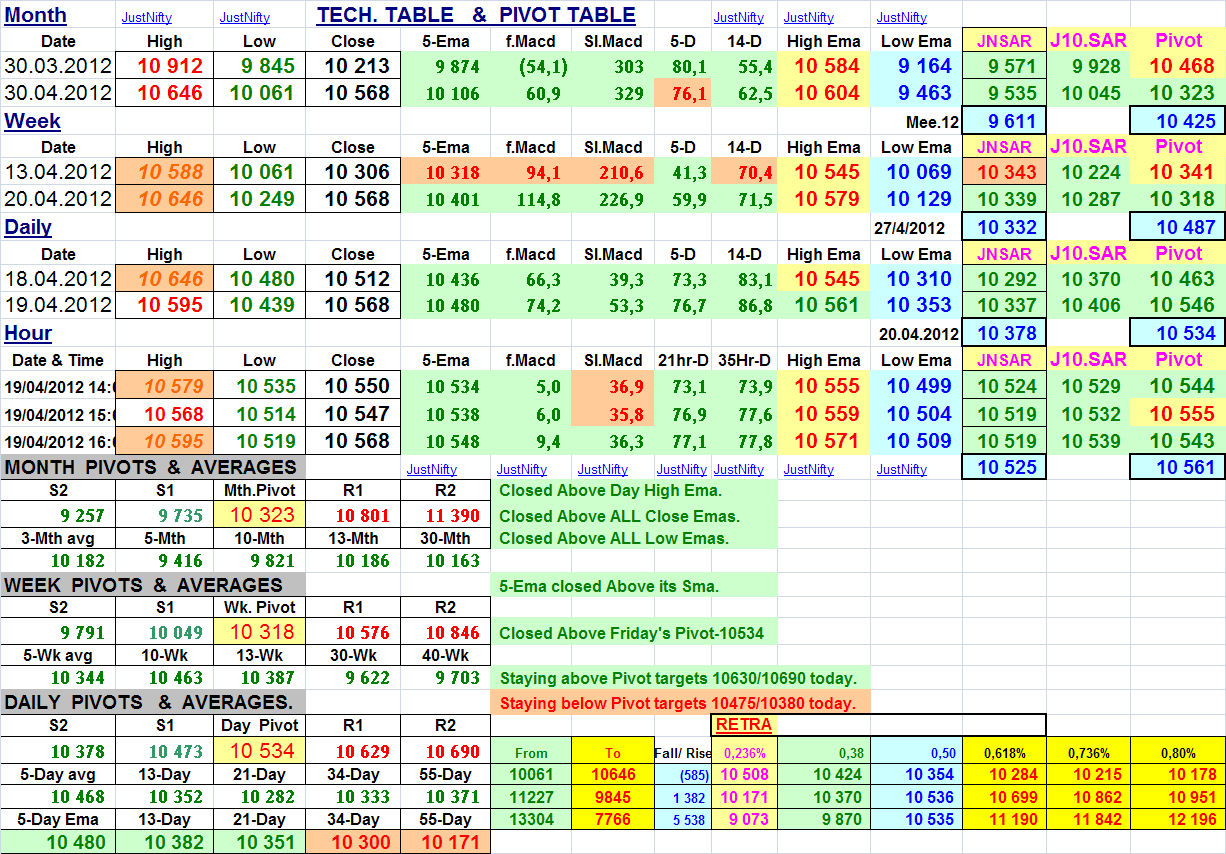Click highlighted 34-Day Ema value 10 300
Image resolution: width=1226 pixels, height=854 pixels.
(353, 842)
